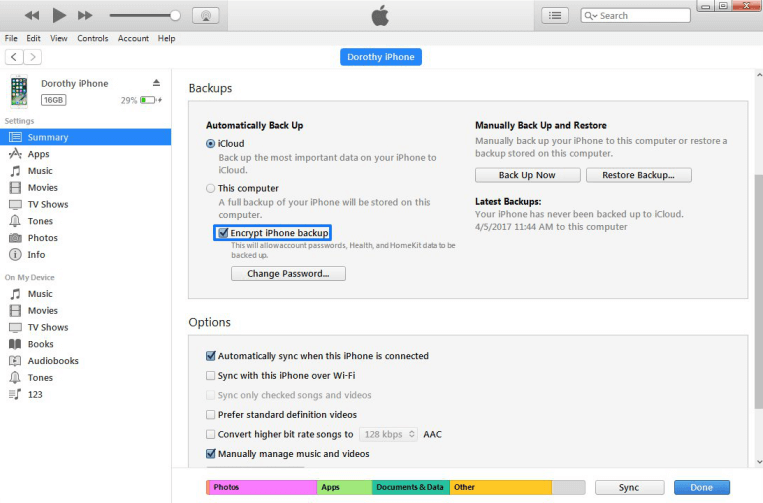
Task: Click the Photos storage bar segment
Action: tap(262, 487)
